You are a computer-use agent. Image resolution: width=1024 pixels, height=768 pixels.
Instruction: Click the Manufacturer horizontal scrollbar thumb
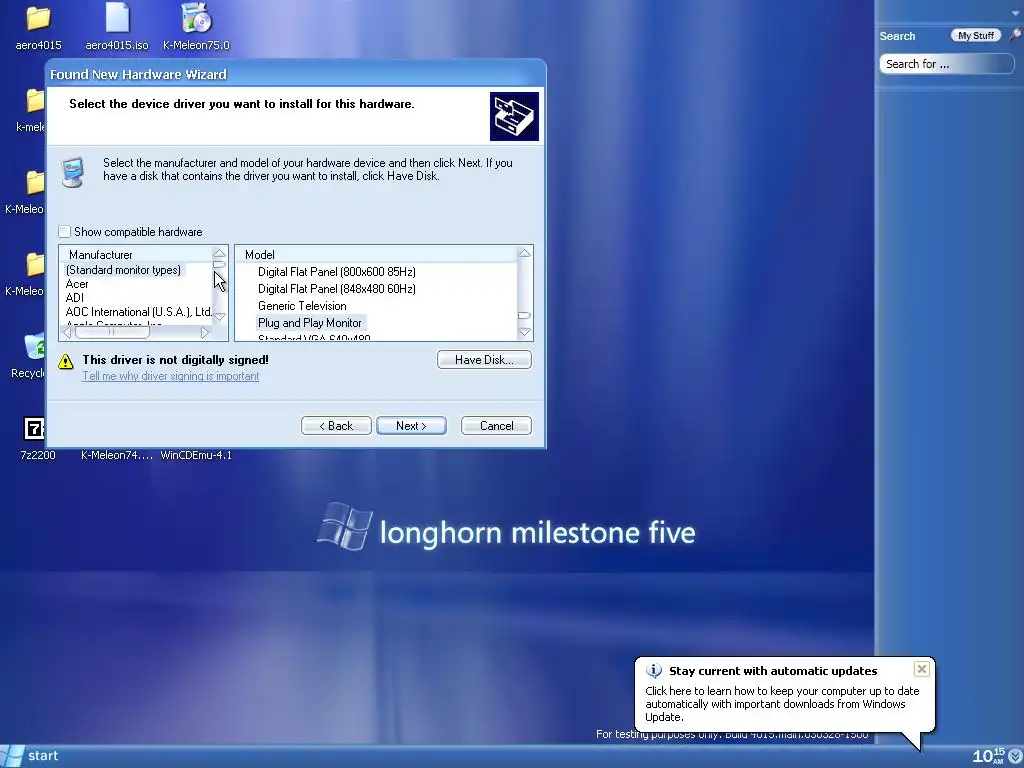(112, 332)
